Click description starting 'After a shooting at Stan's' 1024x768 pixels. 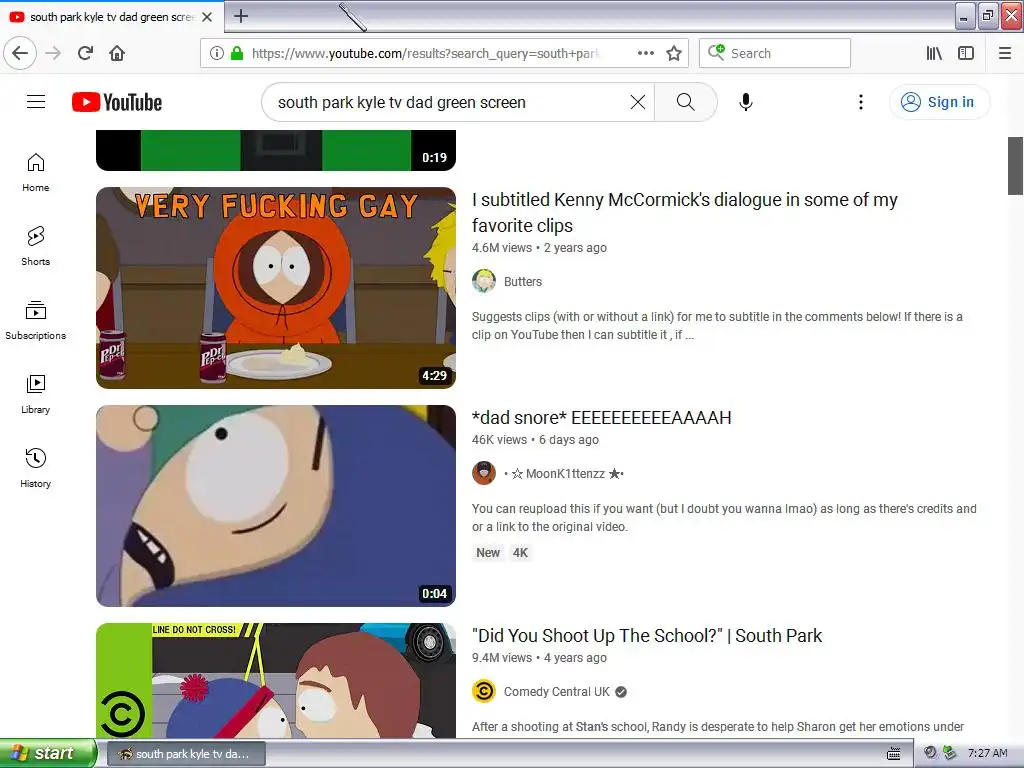coord(718,726)
